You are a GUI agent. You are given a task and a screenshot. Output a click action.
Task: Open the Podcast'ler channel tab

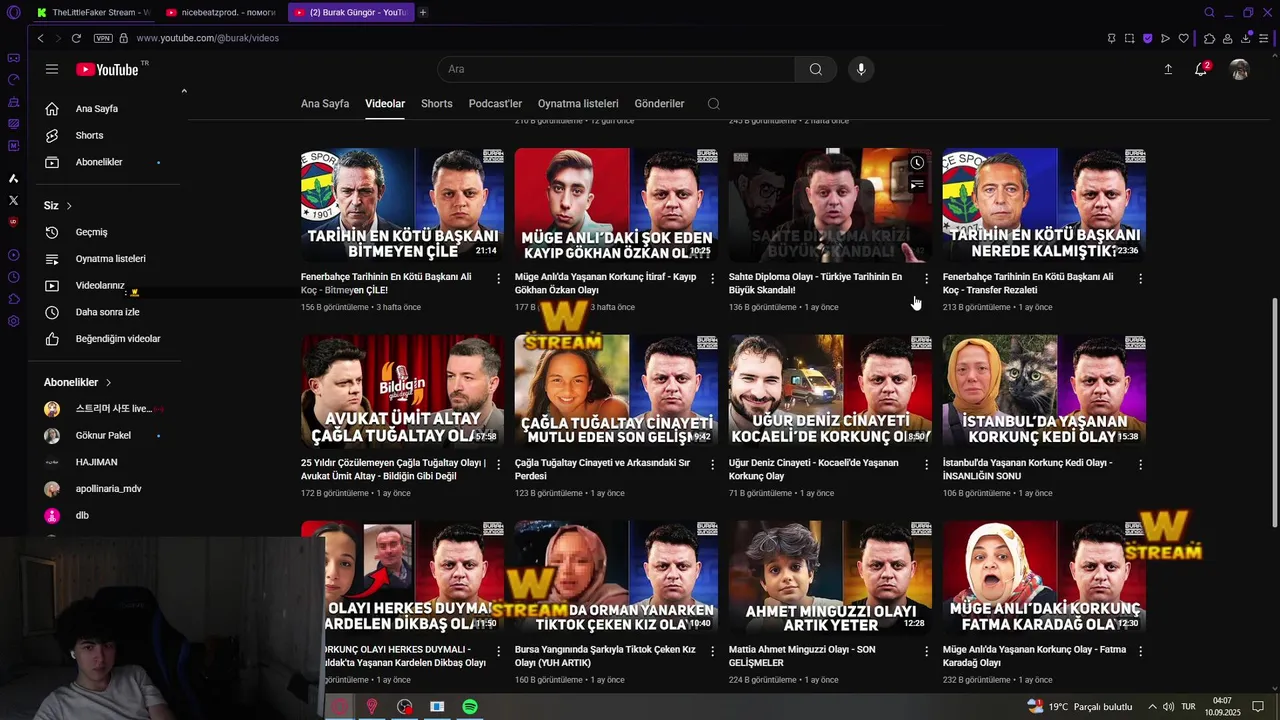[x=495, y=104]
